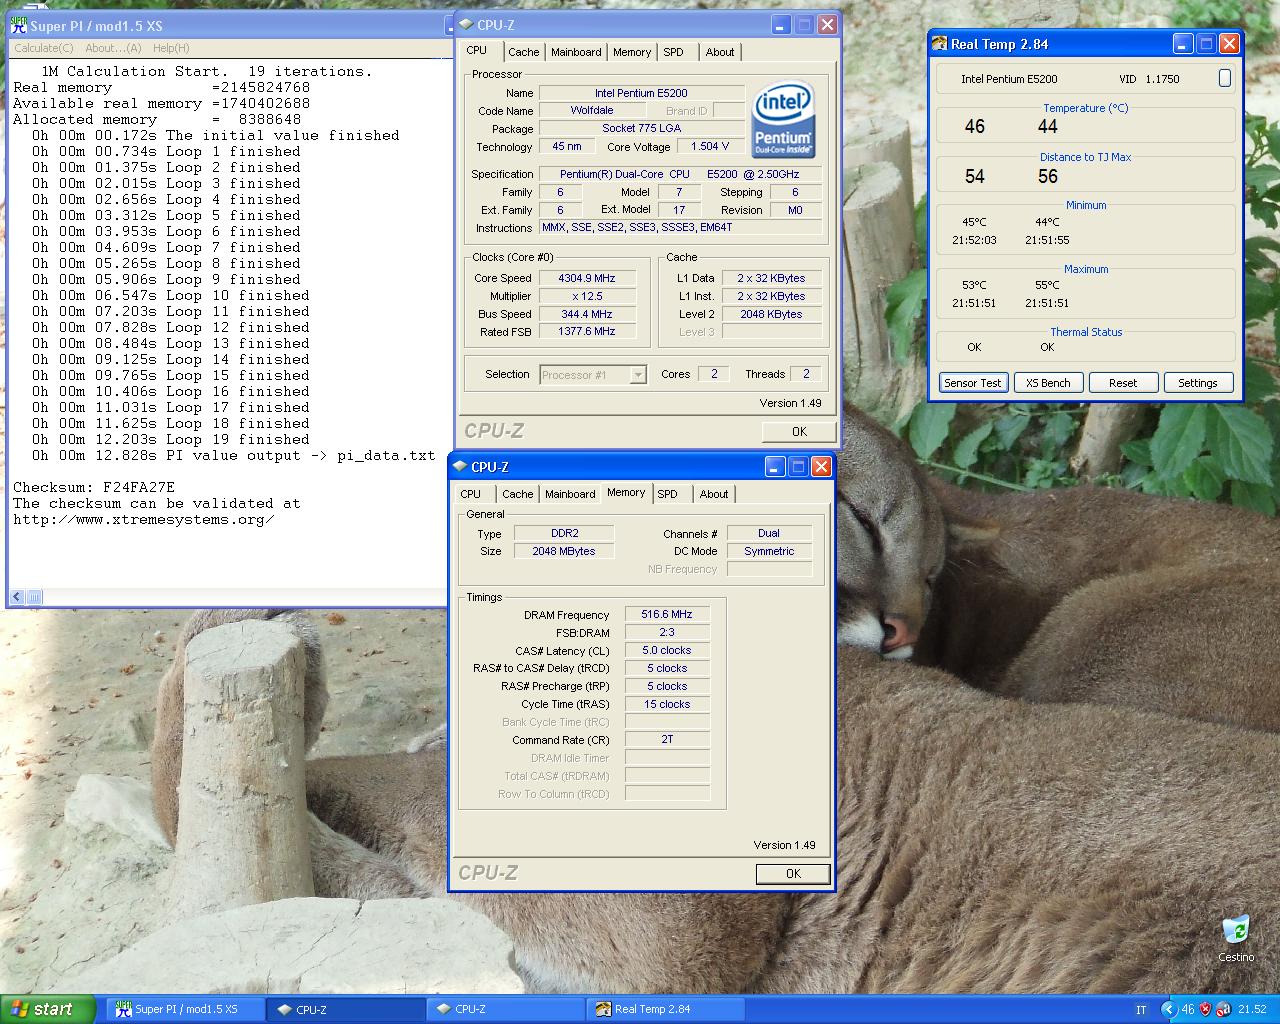The image size is (1280, 1024).
Task: Click the Code Name field Wolfdale
Action: (592, 110)
